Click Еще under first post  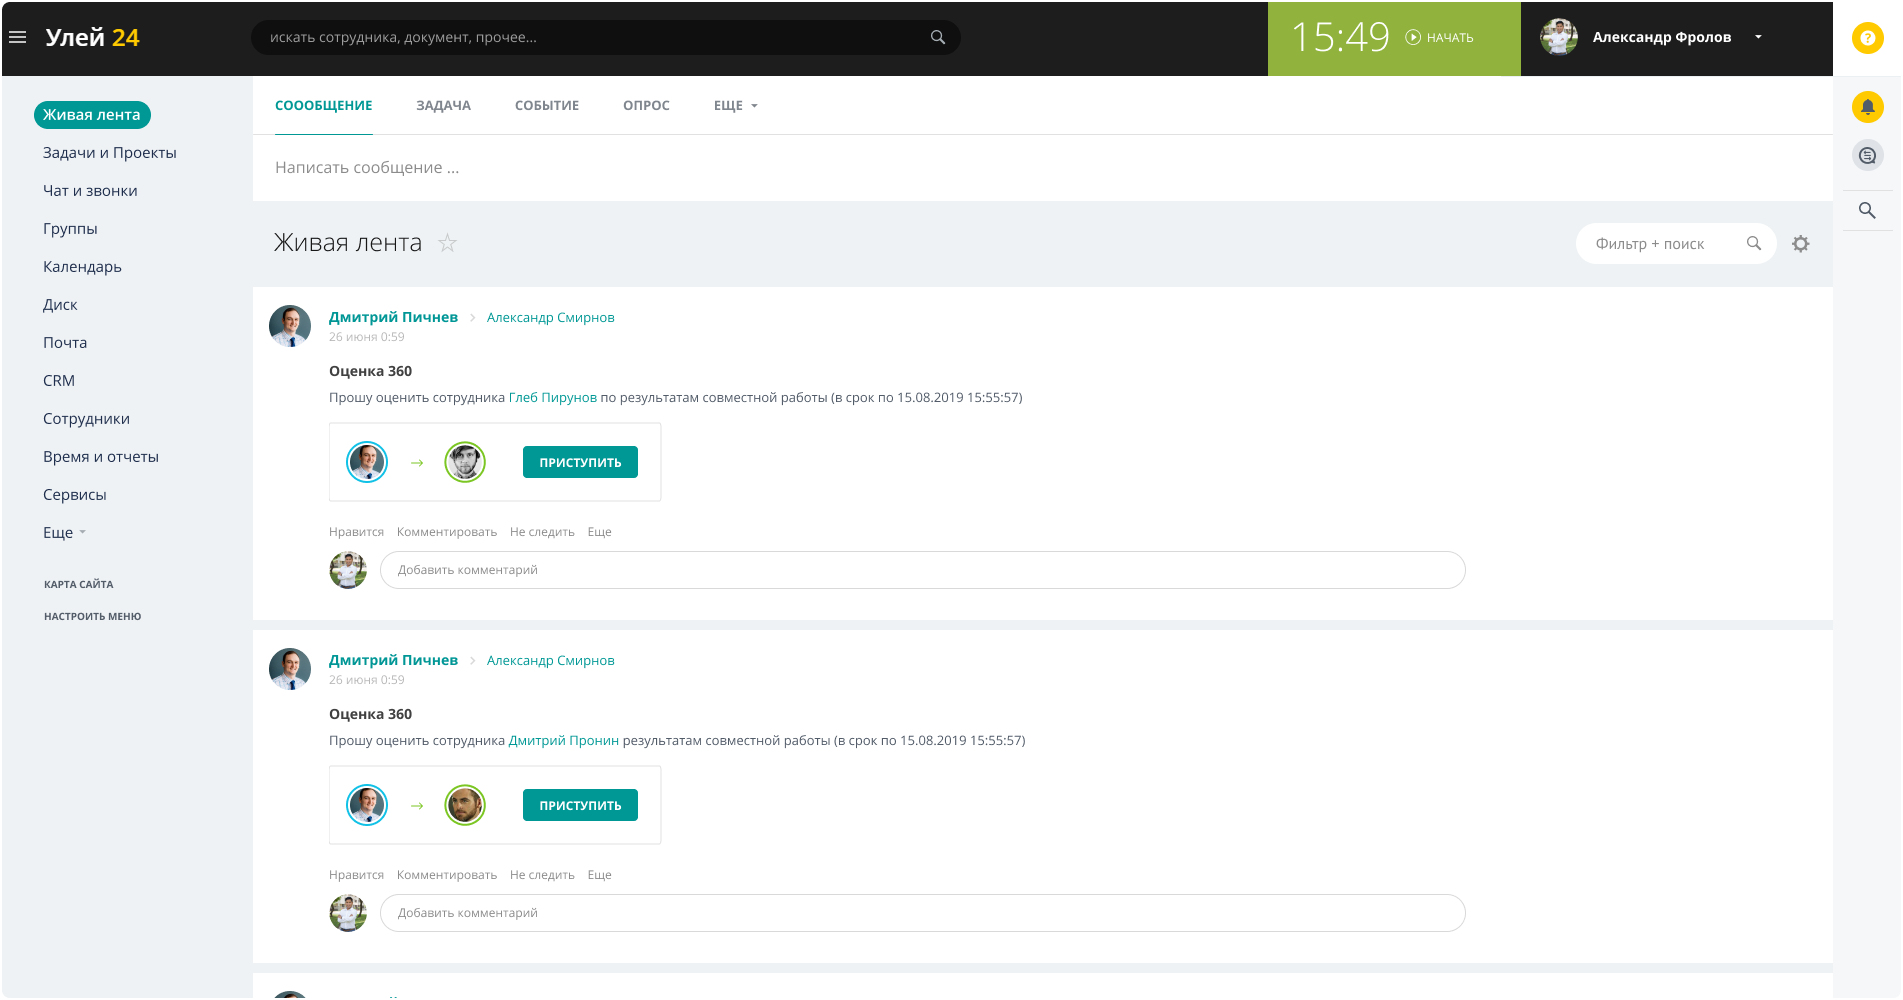point(599,532)
